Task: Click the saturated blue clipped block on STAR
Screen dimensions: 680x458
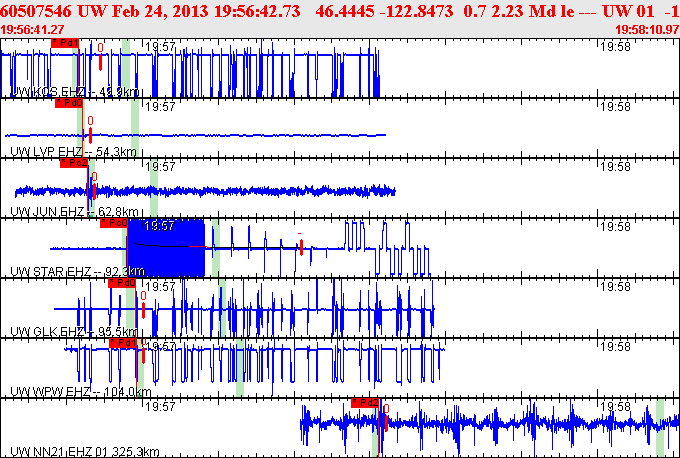Action: [x=167, y=248]
